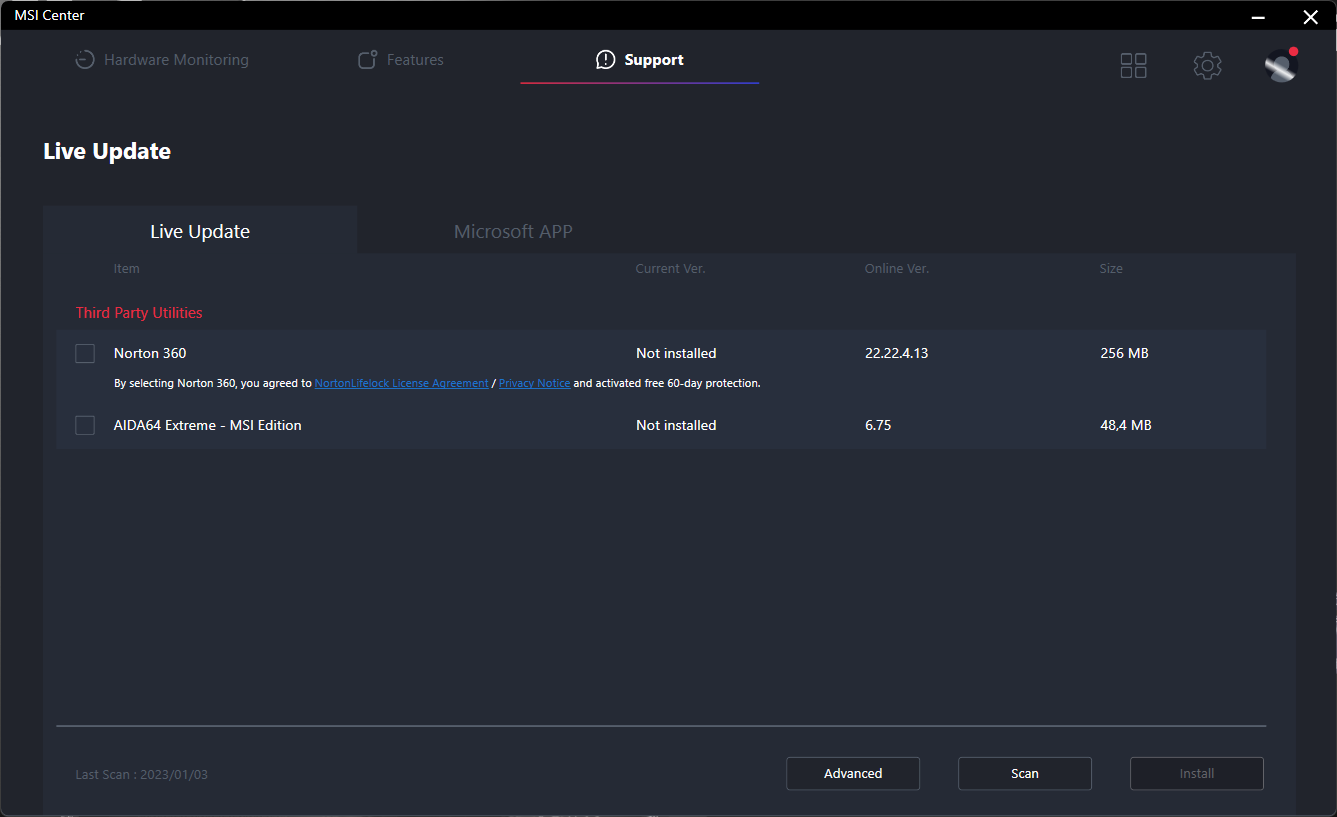Open the user profile avatar
This screenshot has height=817, width=1337.
(x=1281, y=65)
